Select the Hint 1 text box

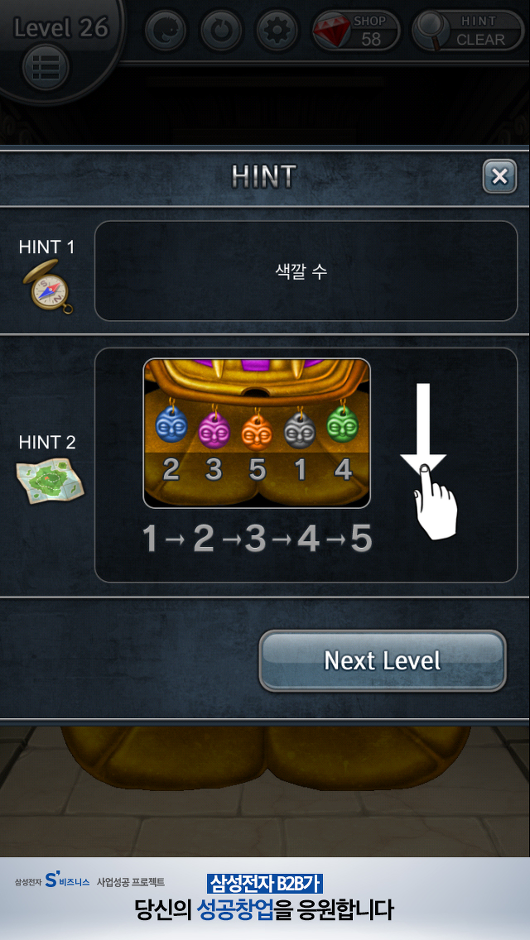(x=306, y=271)
